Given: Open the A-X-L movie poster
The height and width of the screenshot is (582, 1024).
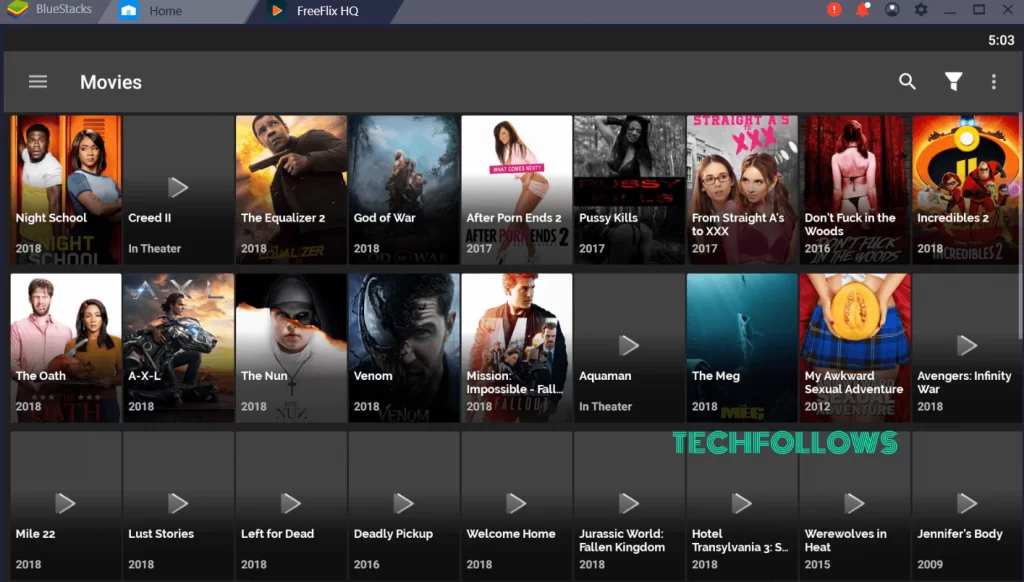Looking at the screenshot, I should point(178,348).
